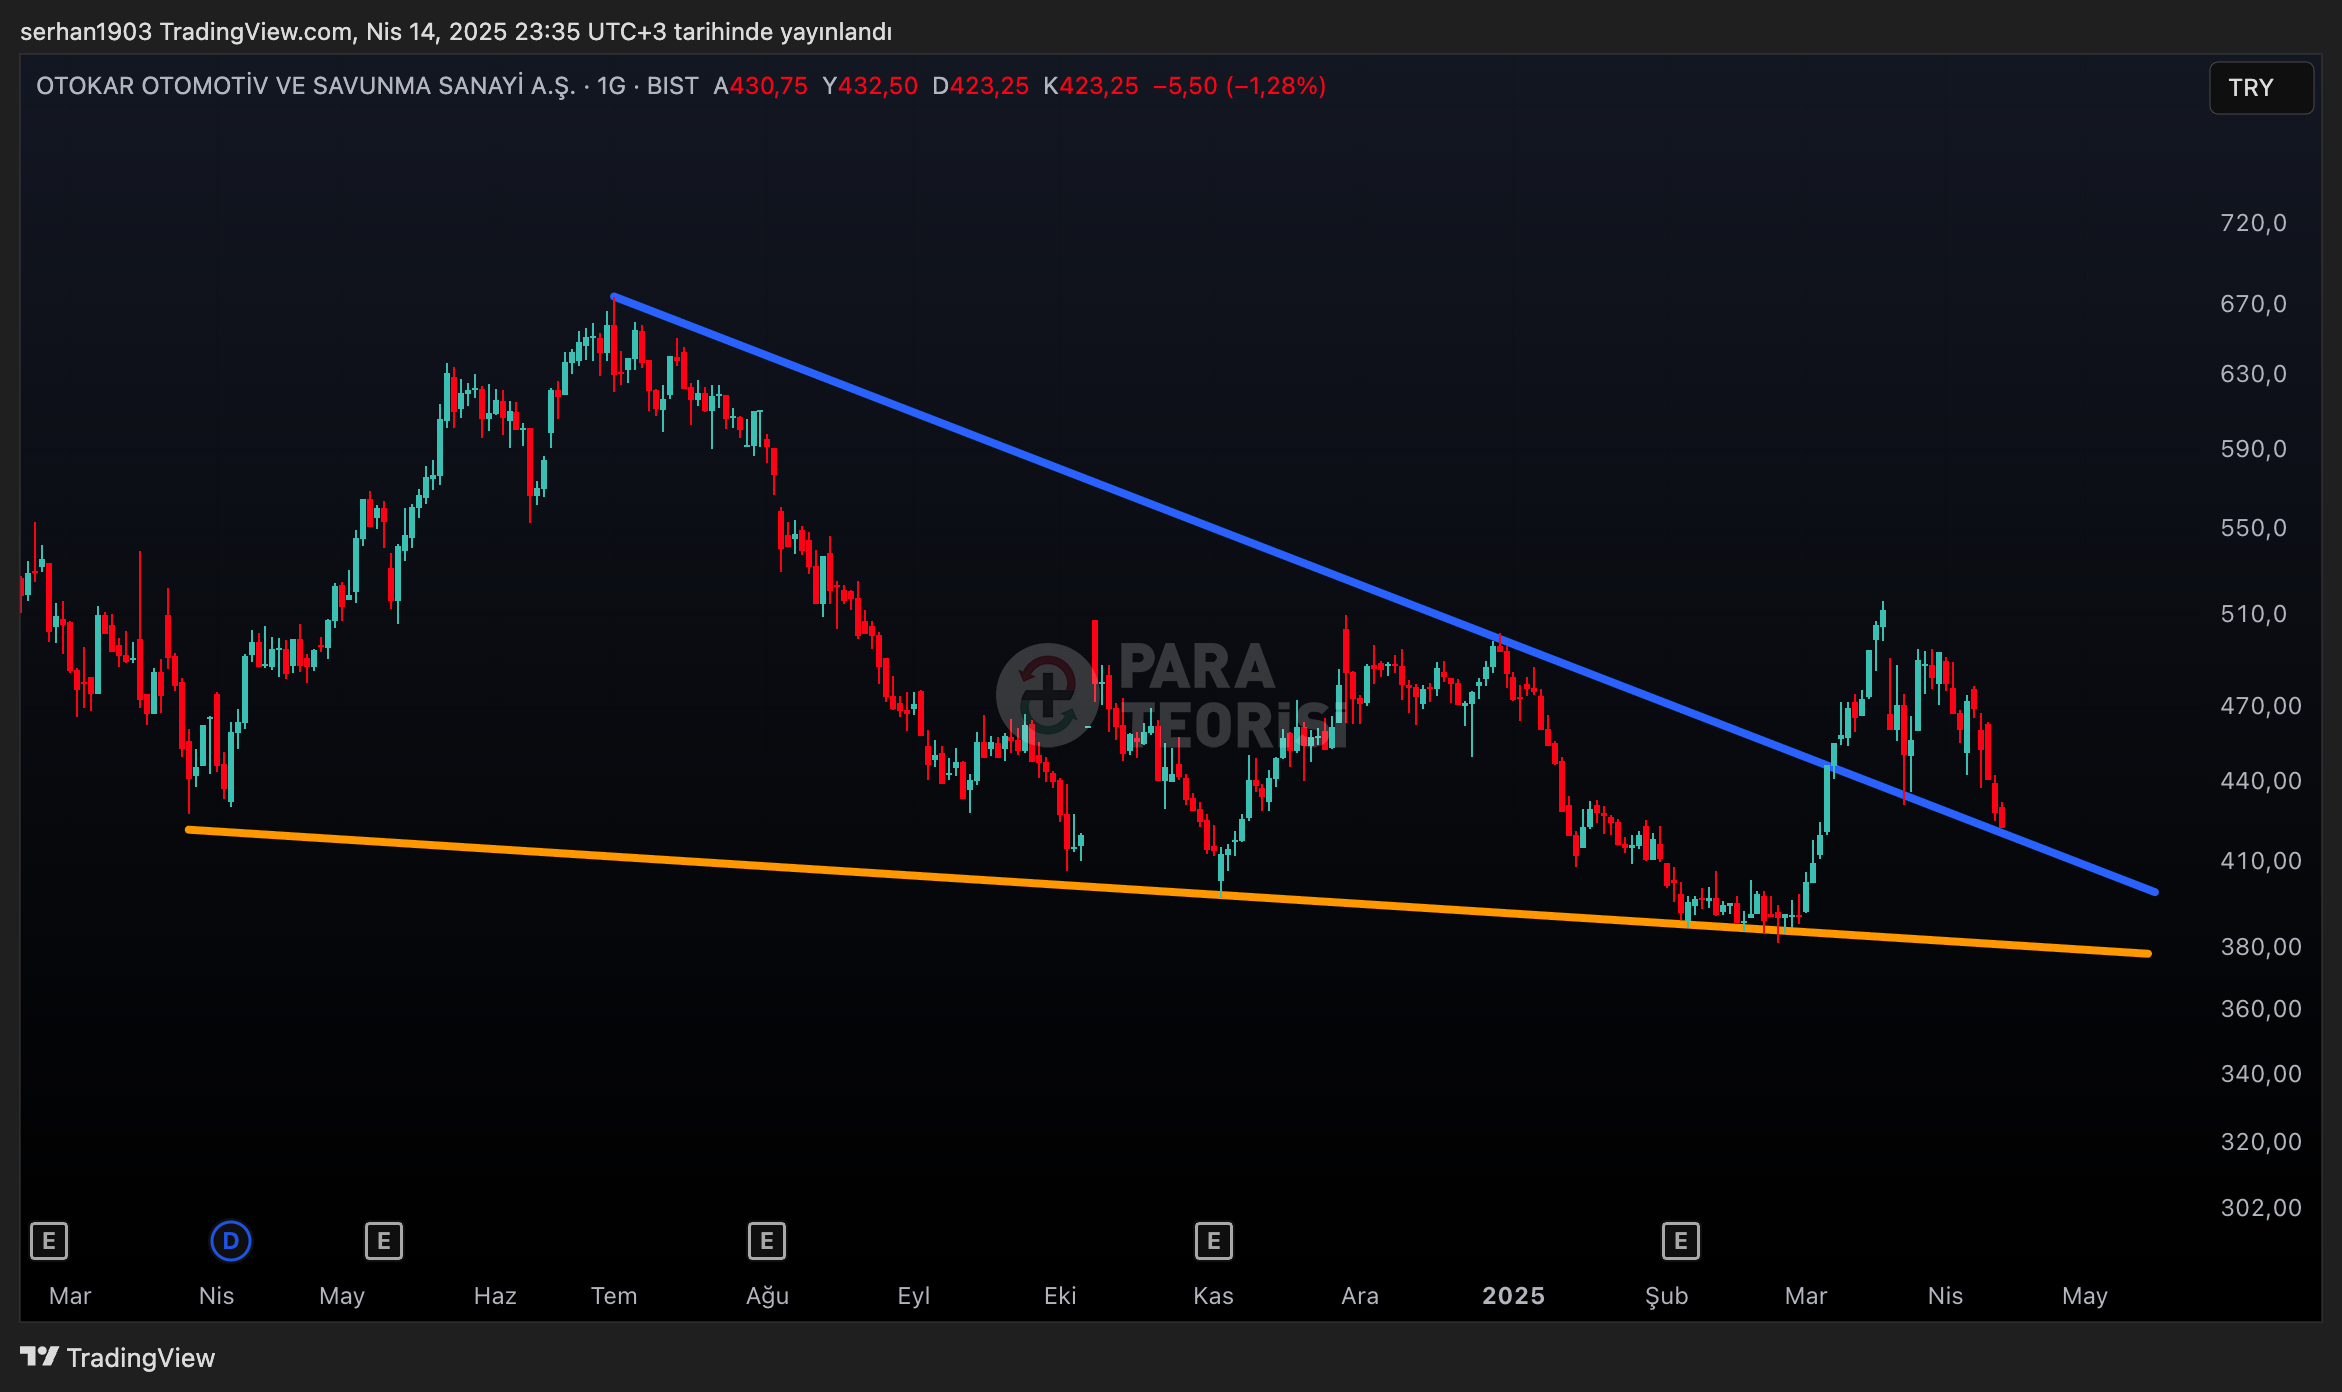Click the TradingView logo at bottom left
The height and width of the screenshot is (1392, 2342).
click(x=117, y=1357)
